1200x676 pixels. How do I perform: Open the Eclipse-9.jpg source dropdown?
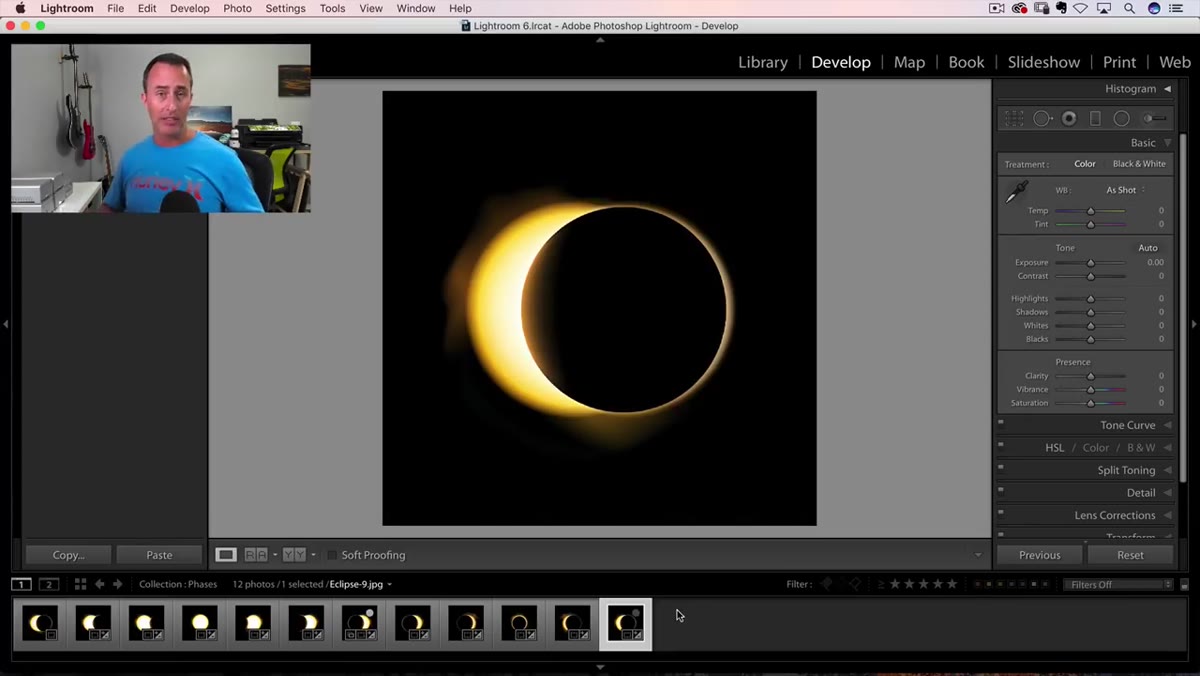tap(361, 584)
